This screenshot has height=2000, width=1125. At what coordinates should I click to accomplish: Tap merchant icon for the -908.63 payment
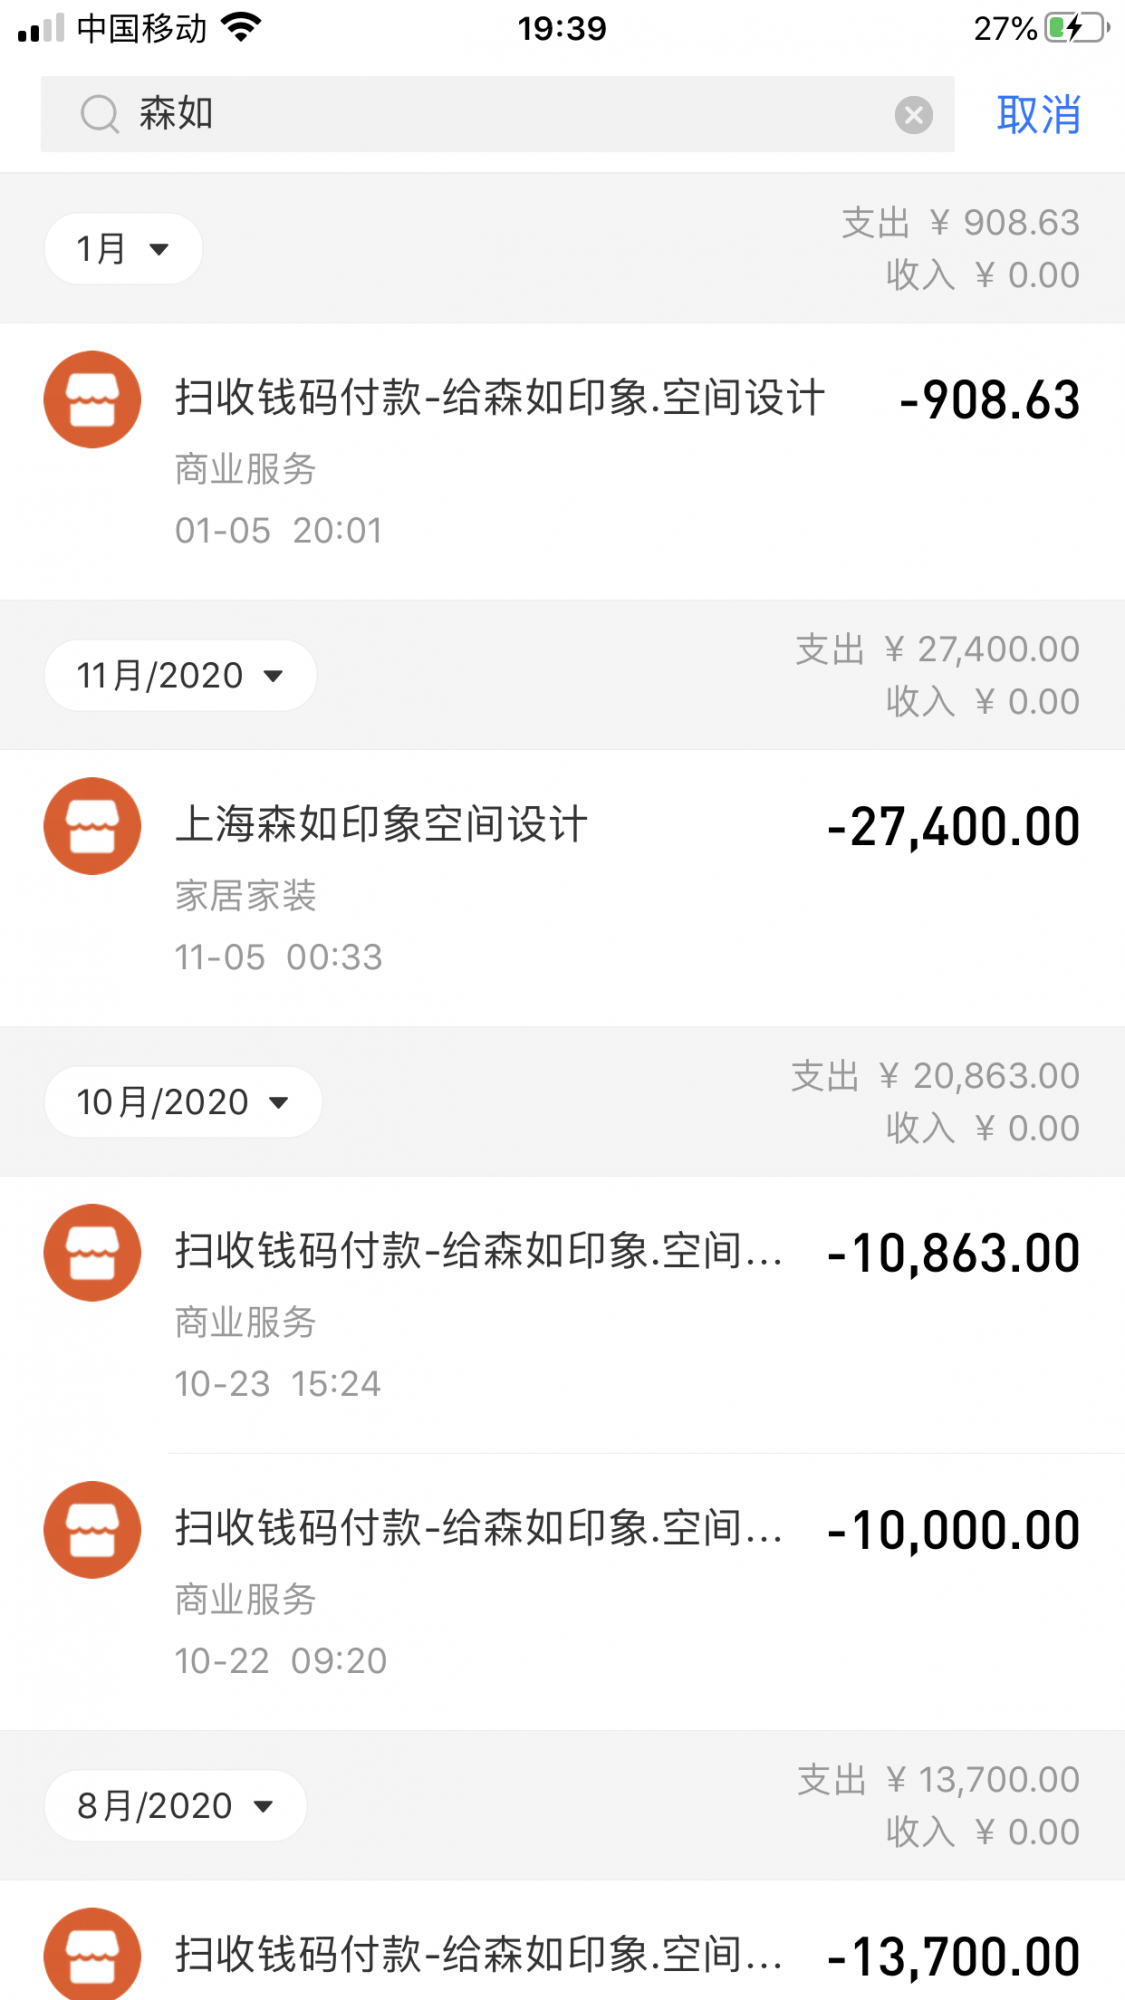pyautogui.click(x=92, y=399)
